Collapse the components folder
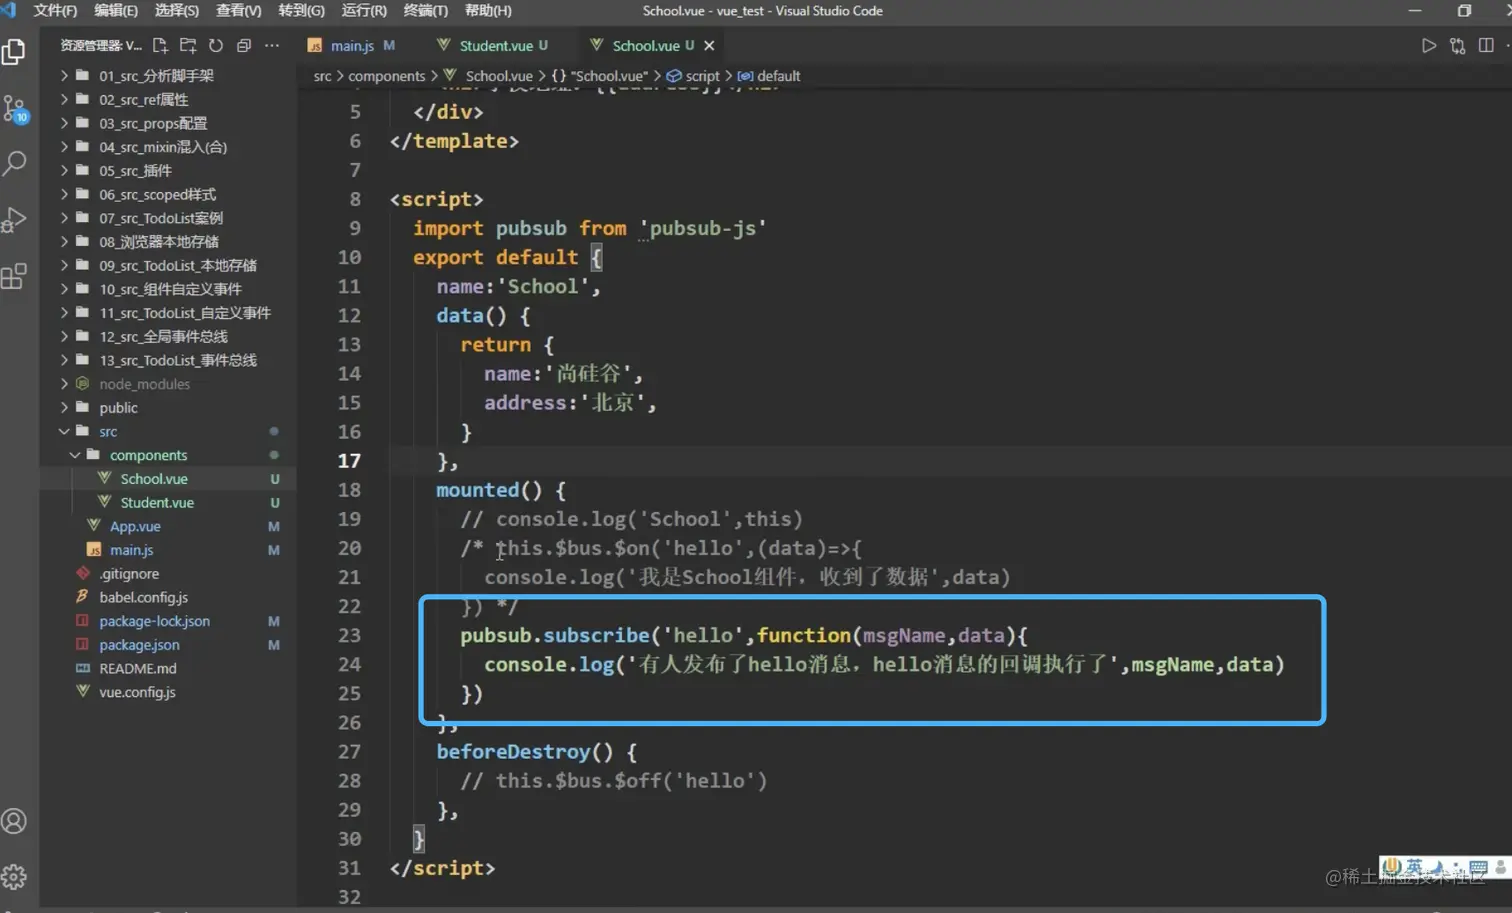Image resolution: width=1512 pixels, height=913 pixels. (x=148, y=455)
